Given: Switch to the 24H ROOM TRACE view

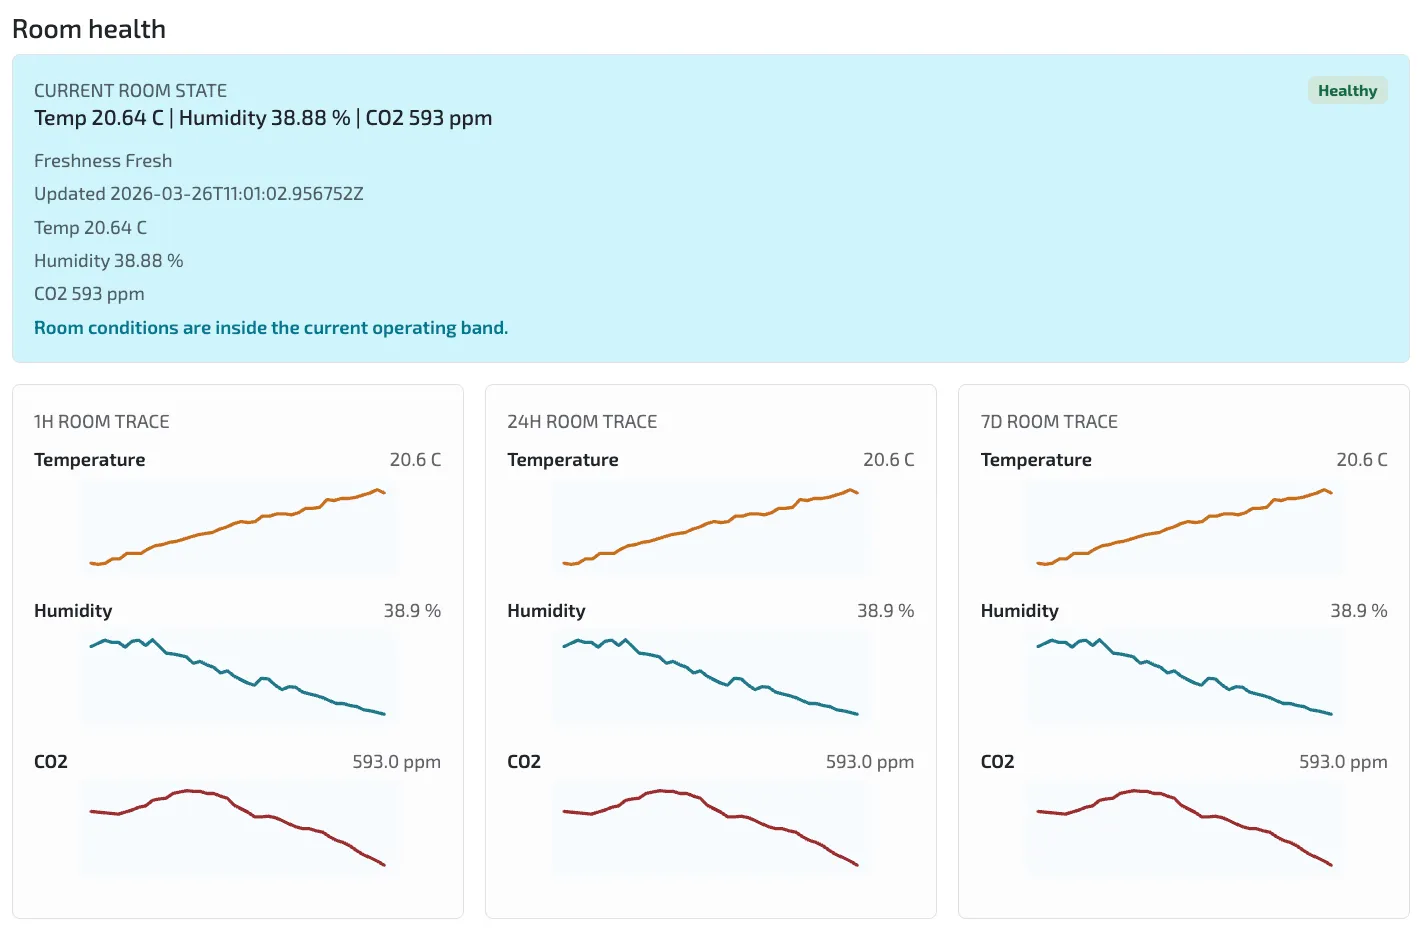Looking at the screenshot, I should (x=581, y=421).
